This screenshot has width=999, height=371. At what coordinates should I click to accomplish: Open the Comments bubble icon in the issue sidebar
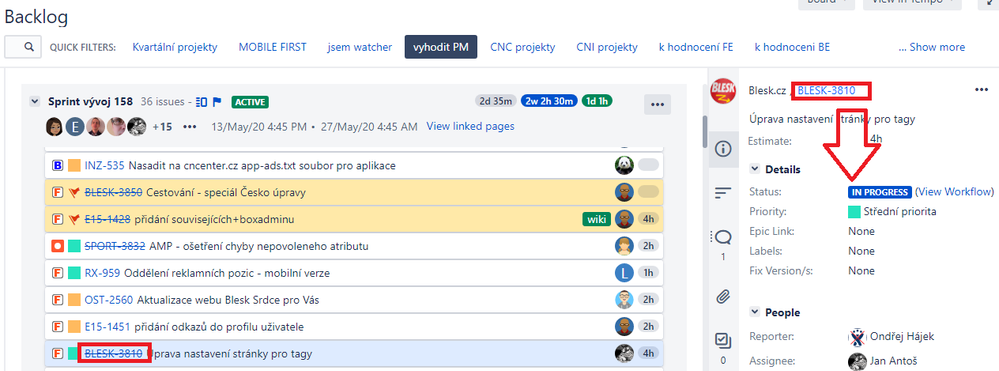pyautogui.click(x=723, y=237)
